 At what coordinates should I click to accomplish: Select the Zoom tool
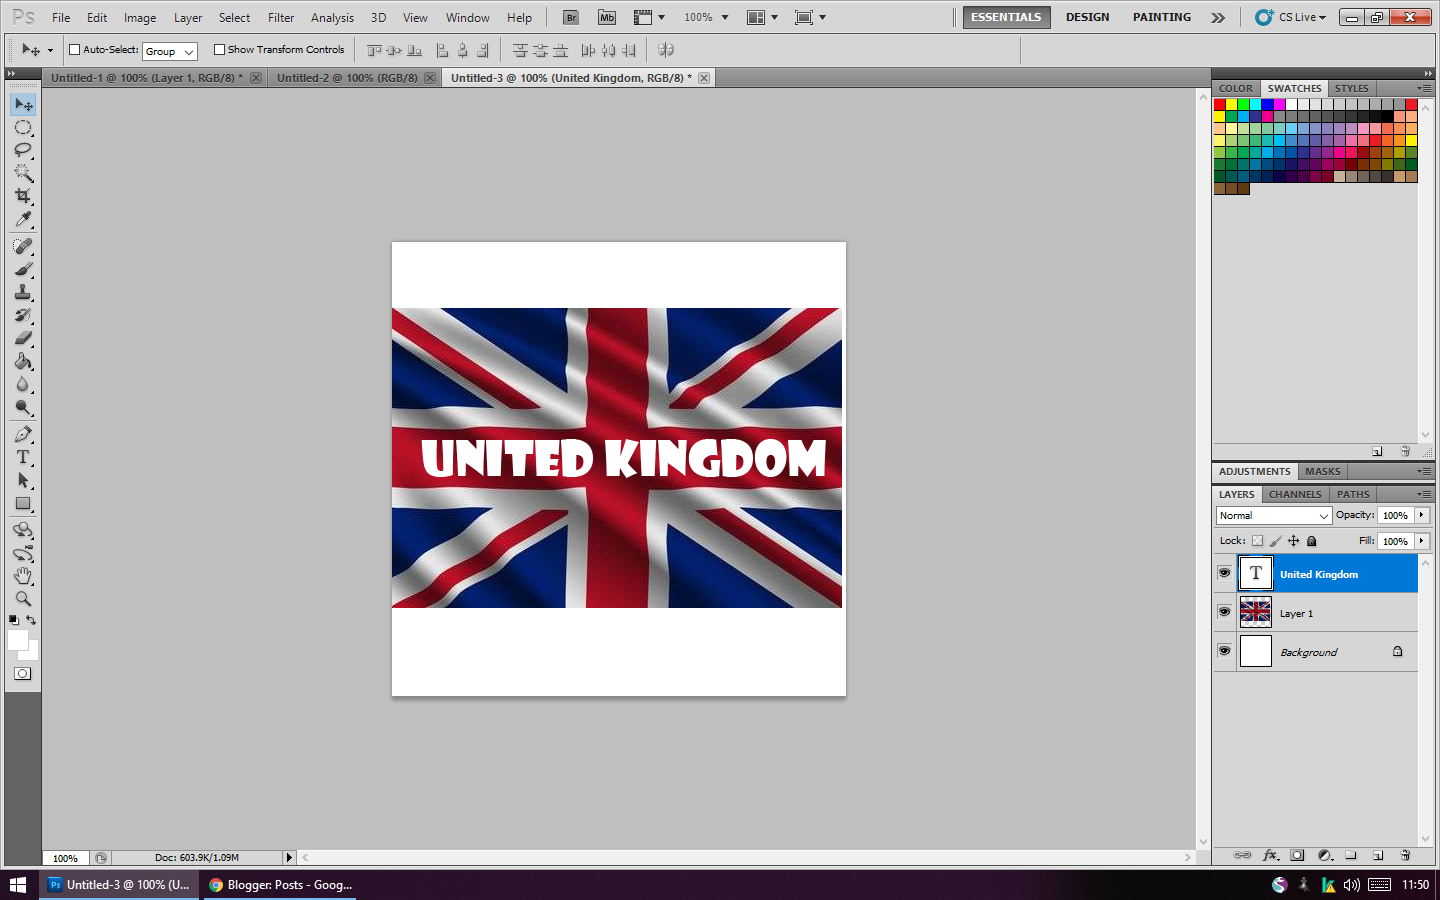click(x=23, y=599)
